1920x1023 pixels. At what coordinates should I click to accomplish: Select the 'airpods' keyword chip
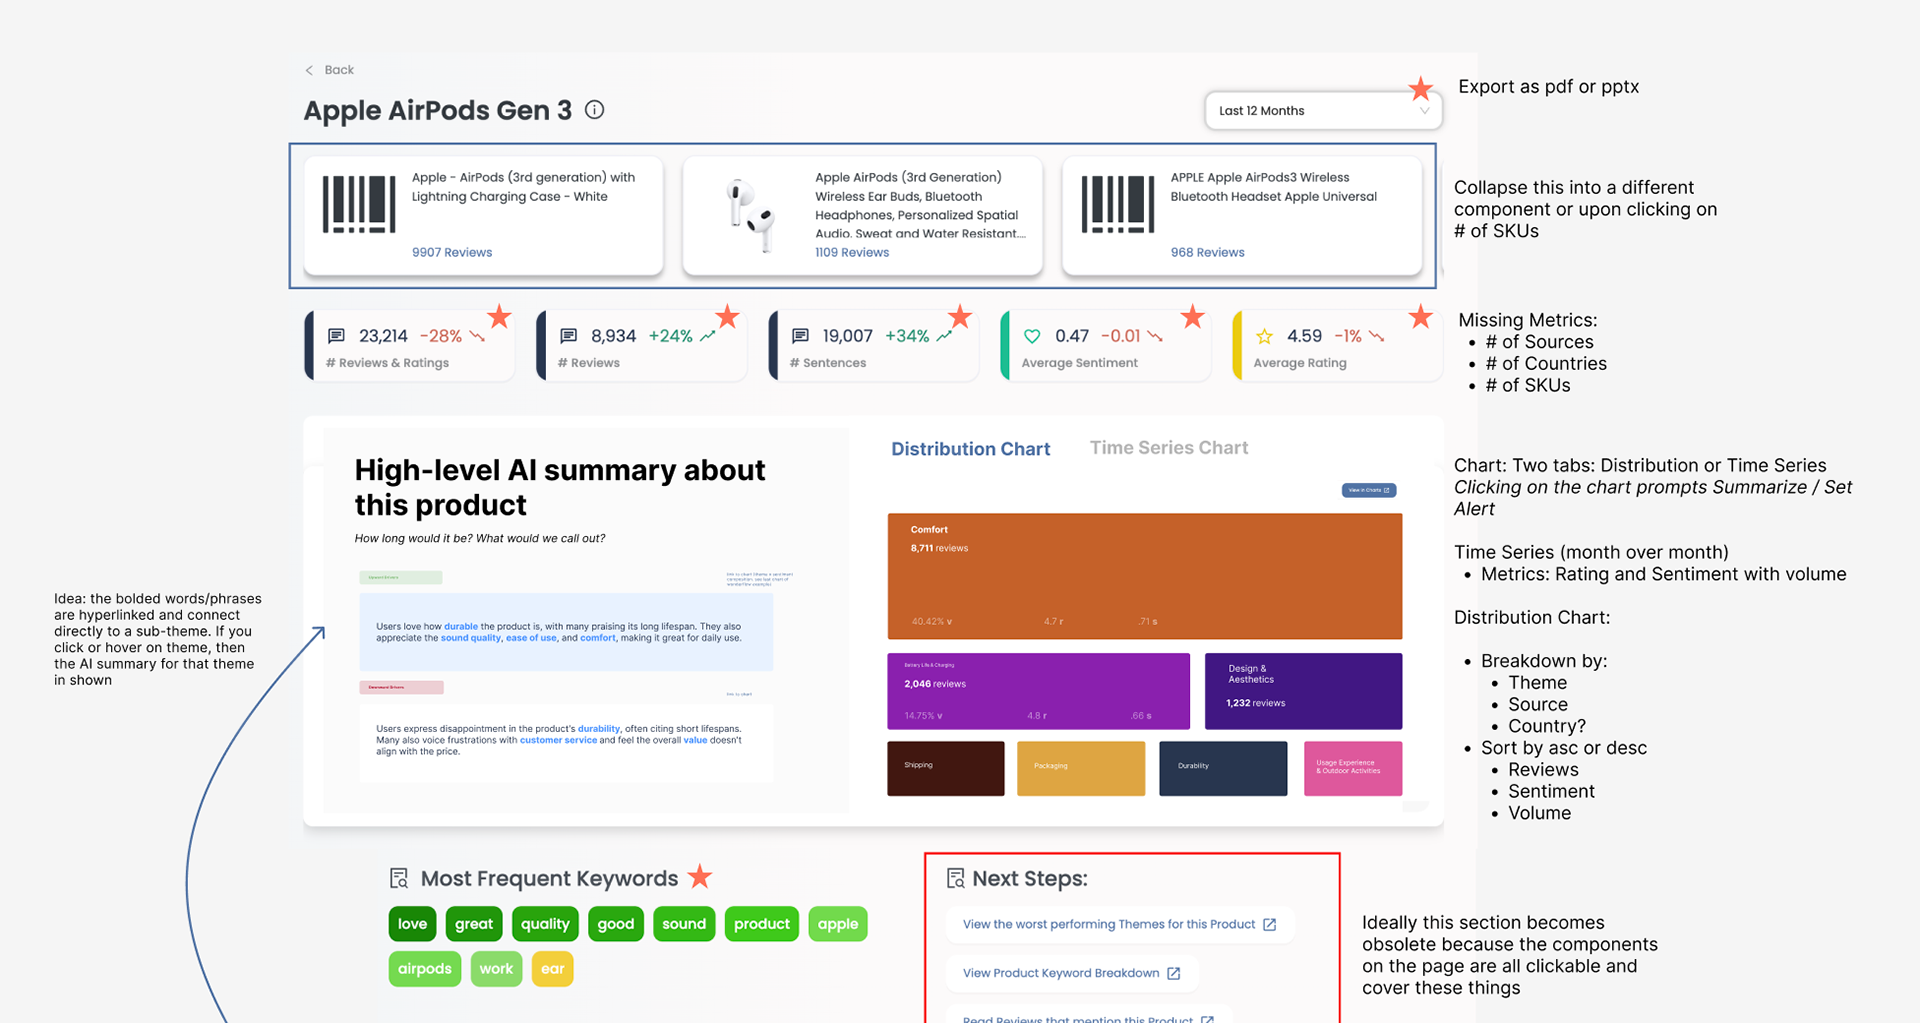pyautogui.click(x=425, y=969)
